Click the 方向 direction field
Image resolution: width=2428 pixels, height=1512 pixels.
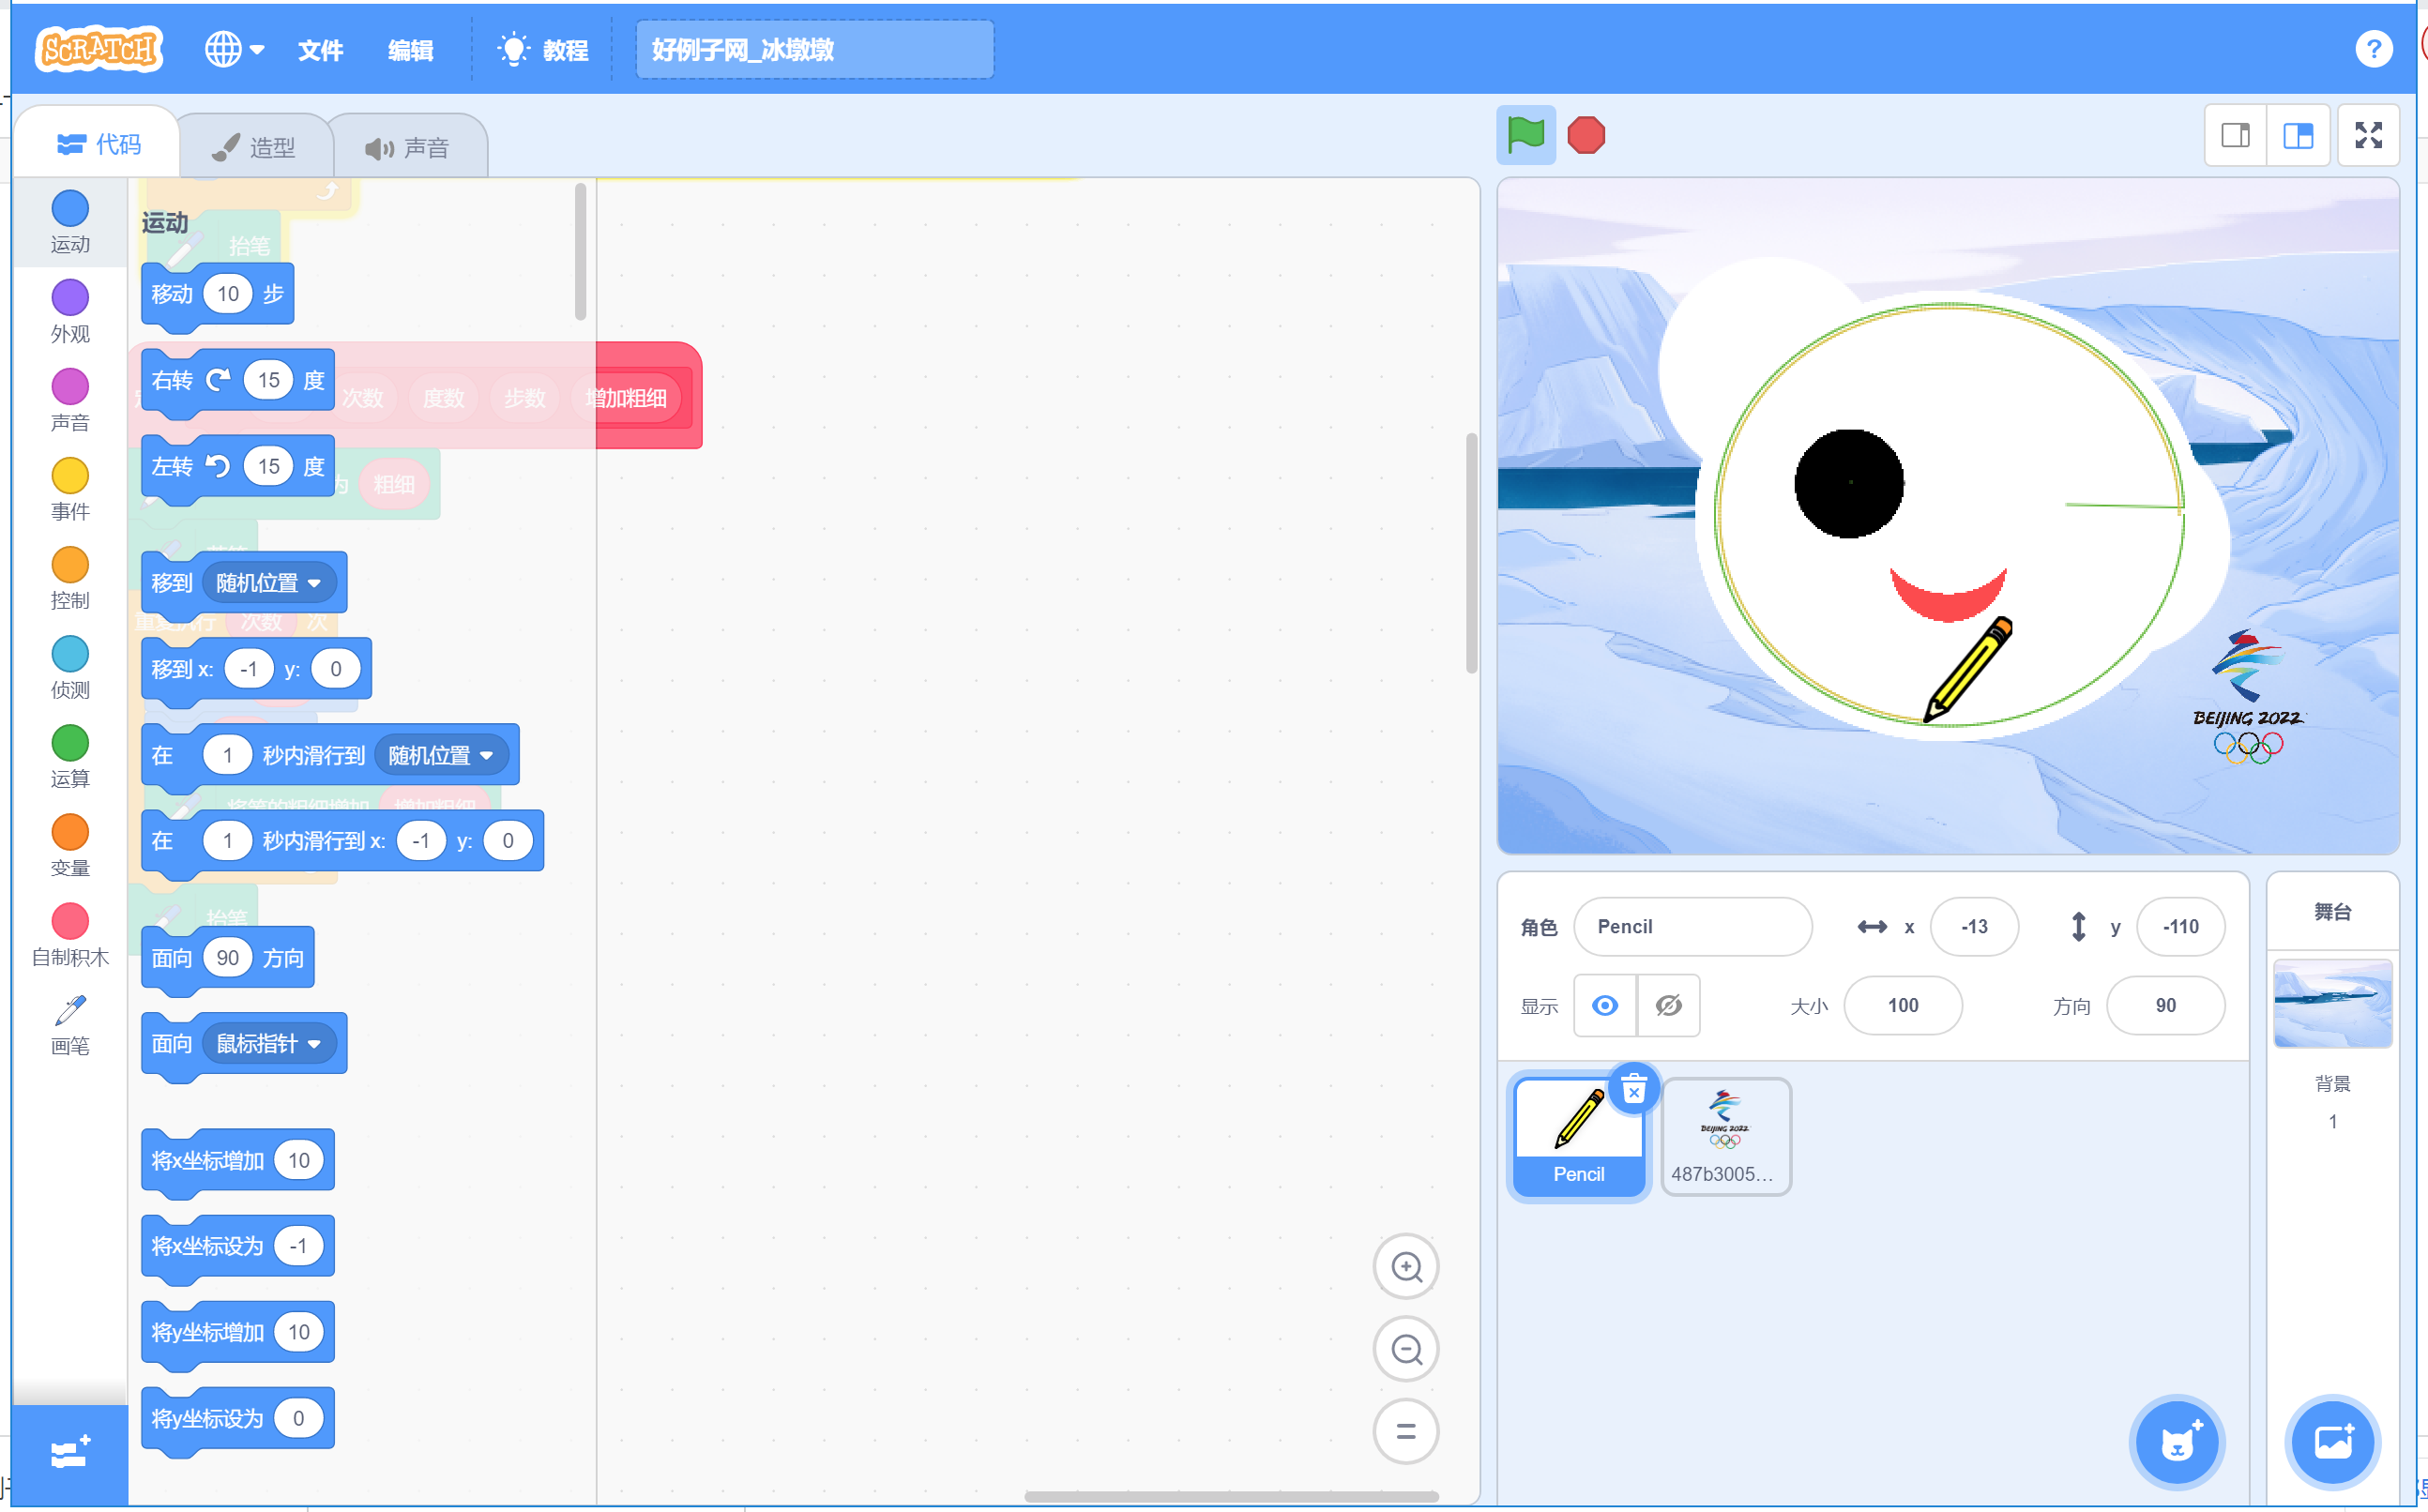pos(2165,1005)
